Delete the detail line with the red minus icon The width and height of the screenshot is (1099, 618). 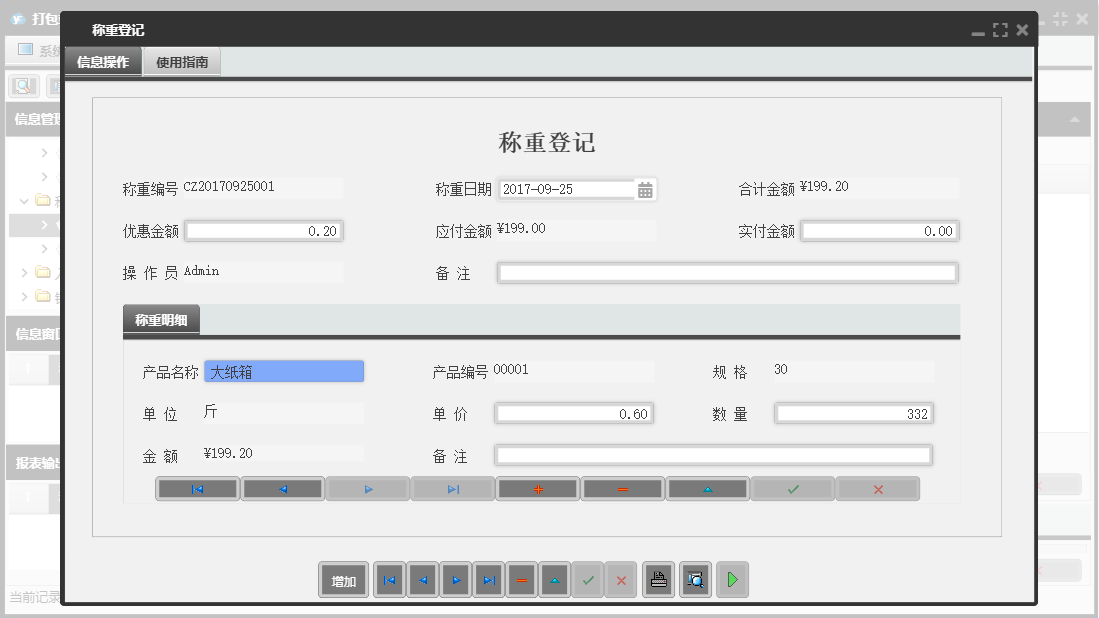coord(622,488)
